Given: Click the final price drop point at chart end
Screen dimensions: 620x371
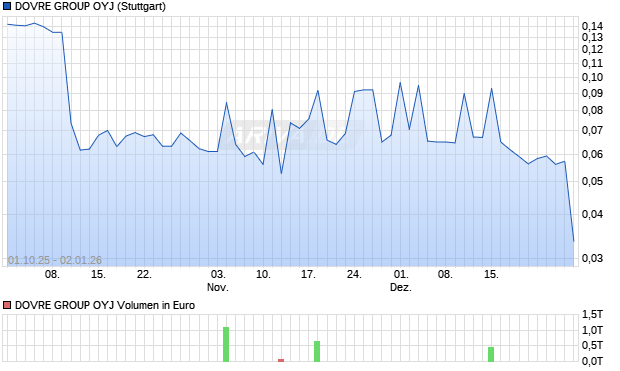Looking at the screenshot, I should tap(574, 241).
